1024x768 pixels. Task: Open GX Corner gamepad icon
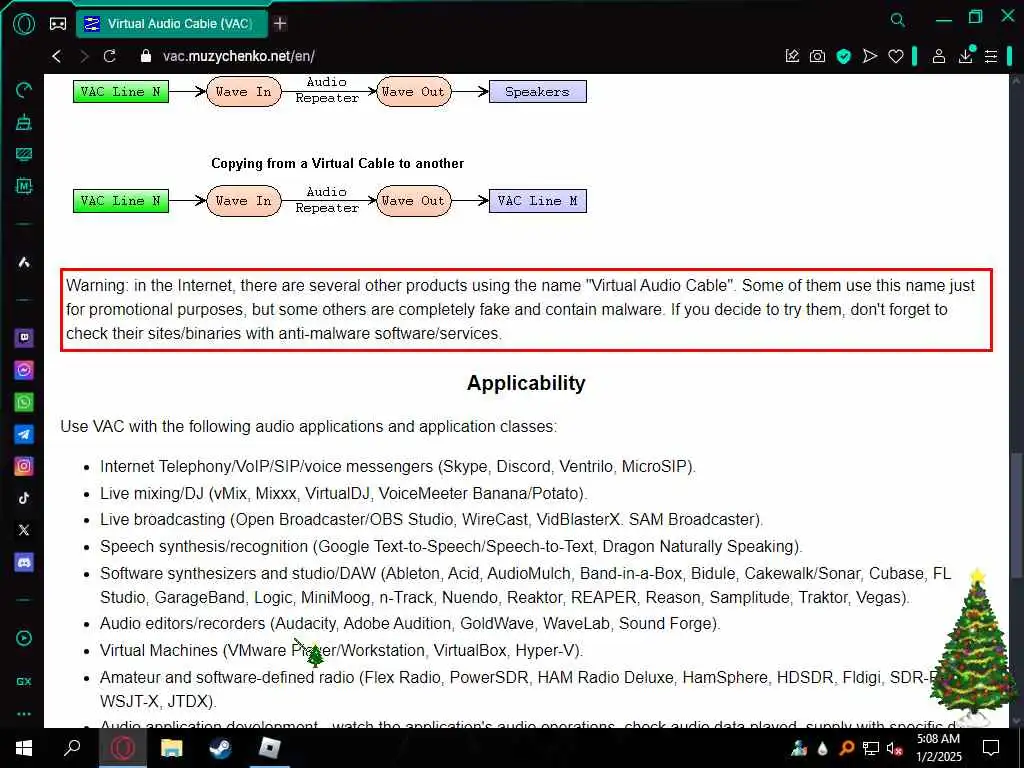[57, 24]
